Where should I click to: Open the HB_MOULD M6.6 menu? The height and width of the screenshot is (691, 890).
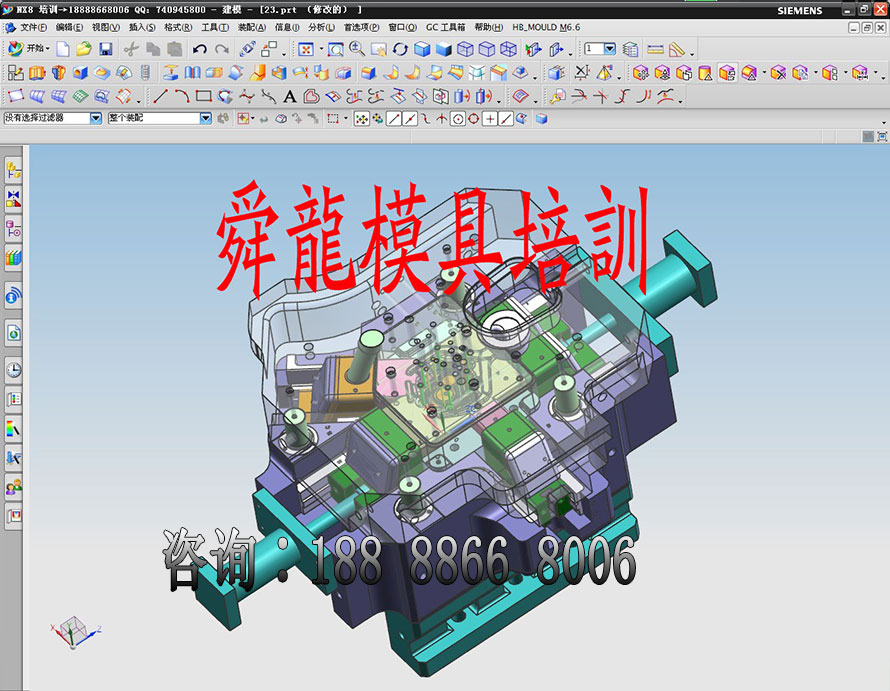pyautogui.click(x=546, y=27)
